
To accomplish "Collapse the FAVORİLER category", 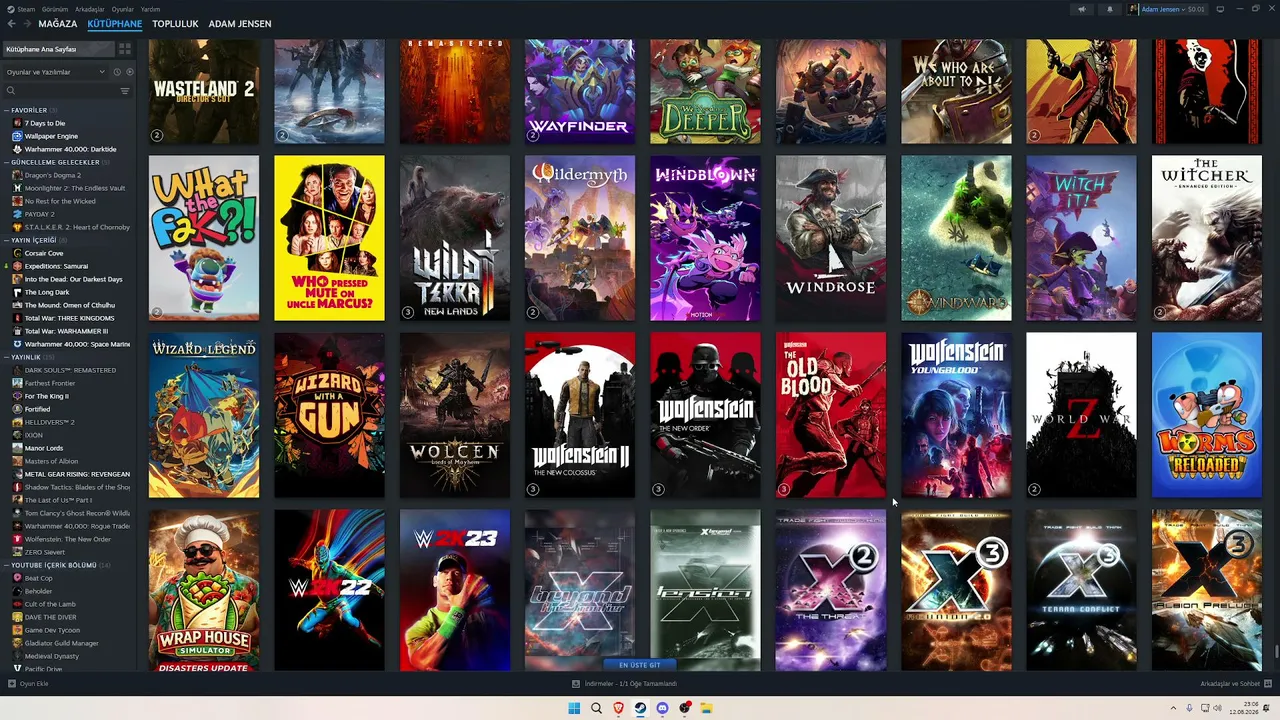I will pos(7,110).
